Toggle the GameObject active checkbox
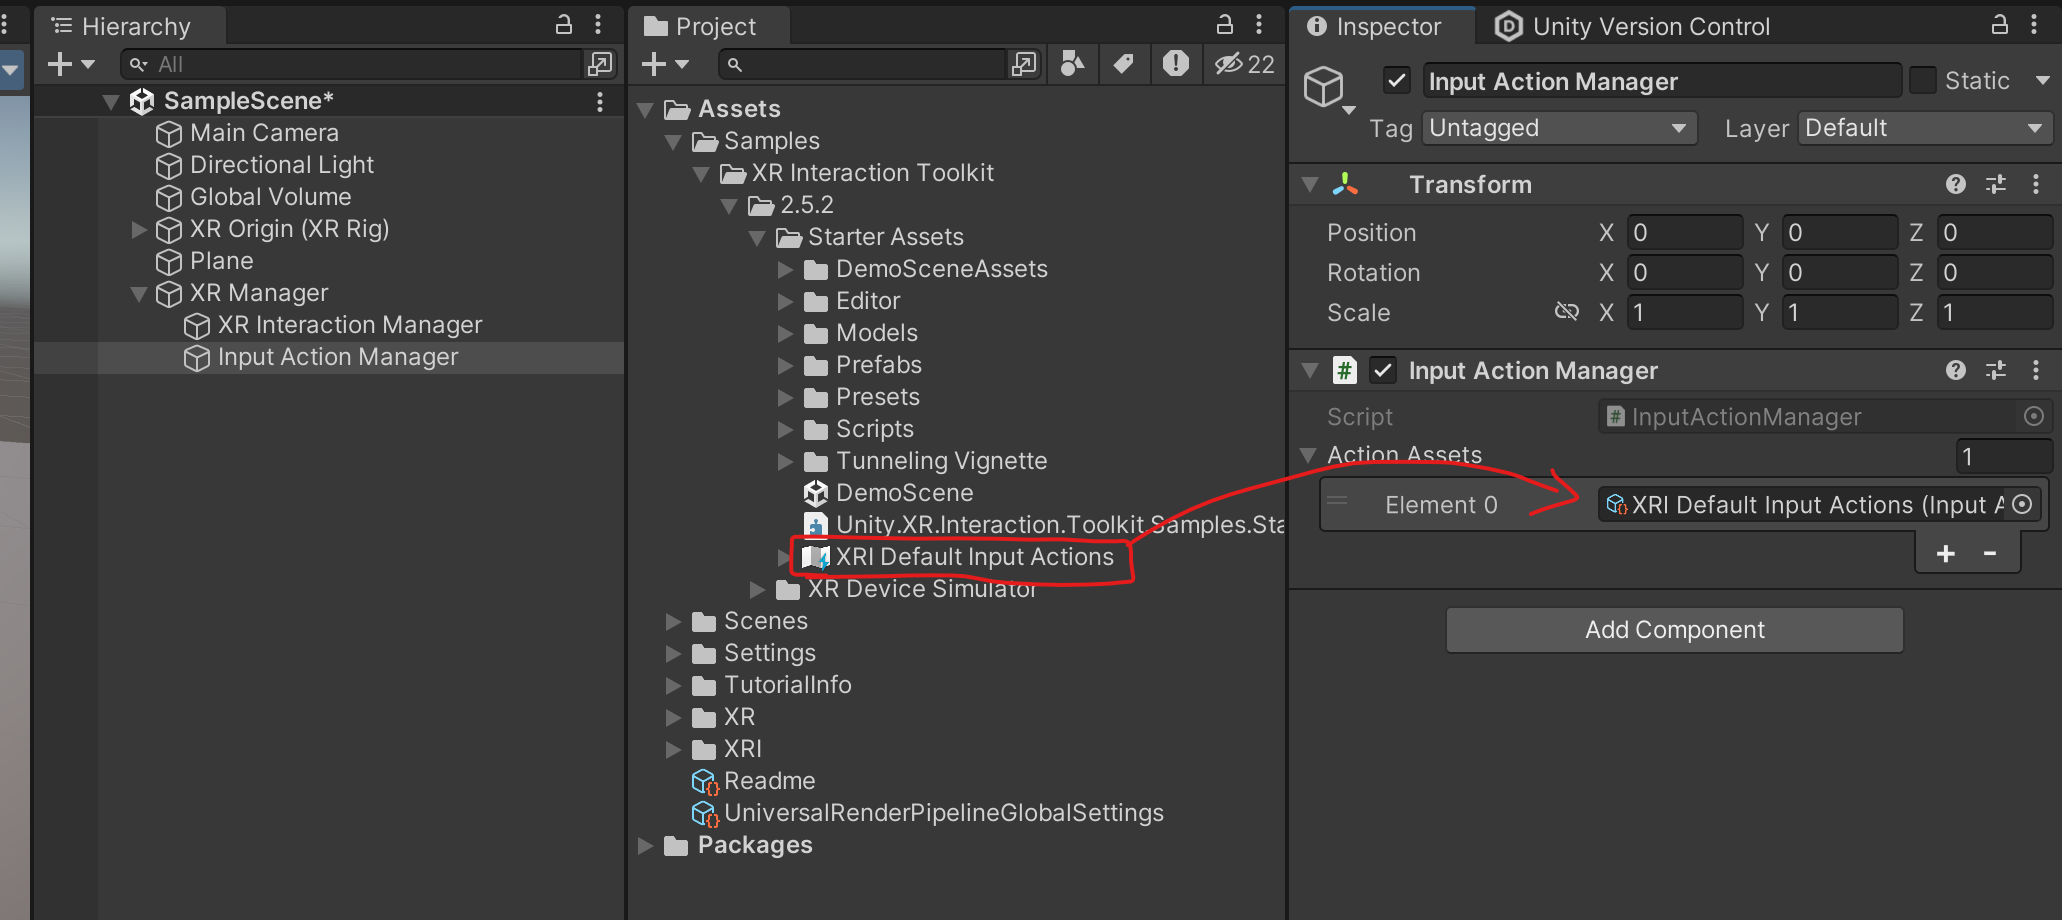This screenshot has height=920, width=2062. click(x=1397, y=80)
